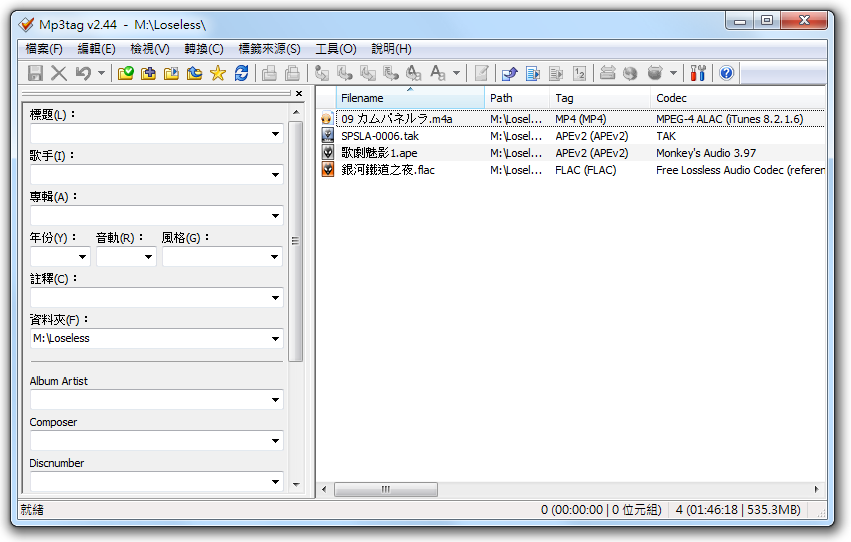The width and height of the screenshot is (851, 542).
Task: Click the Text file to Tag convert icon
Action: (x=391, y=73)
